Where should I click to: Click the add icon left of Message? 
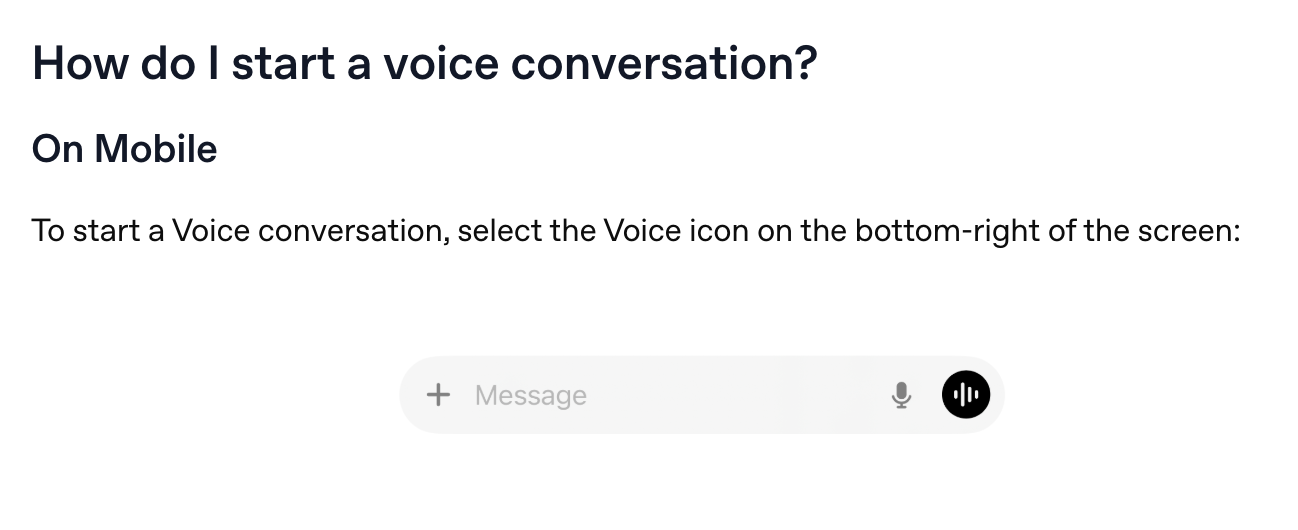click(x=438, y=395)
